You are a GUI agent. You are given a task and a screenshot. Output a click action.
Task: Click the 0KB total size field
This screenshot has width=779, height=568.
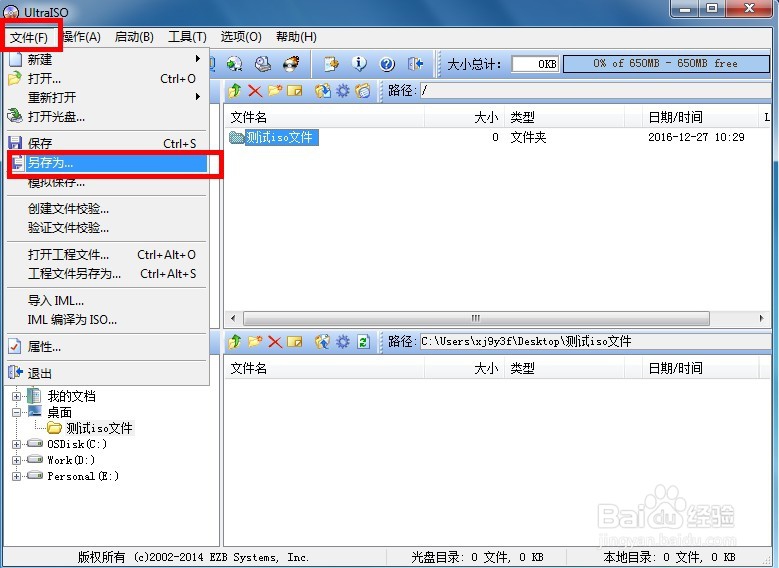click(x=535, y=64)
